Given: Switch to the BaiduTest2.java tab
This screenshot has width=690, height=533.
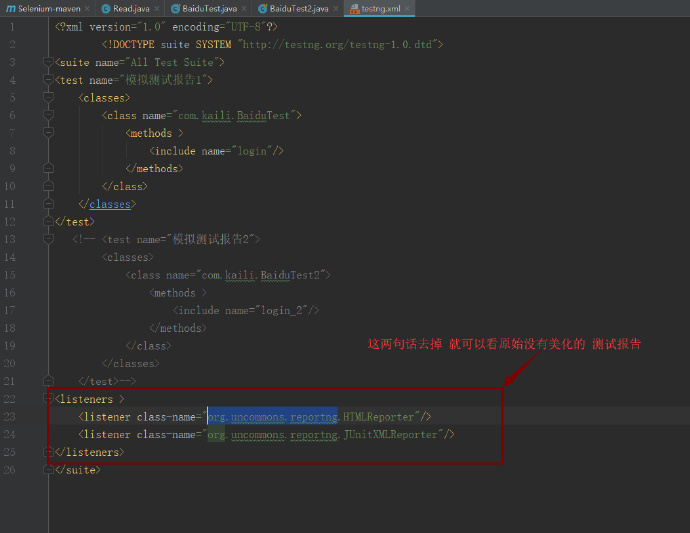Looking at the screenshot, I should 299,8.
